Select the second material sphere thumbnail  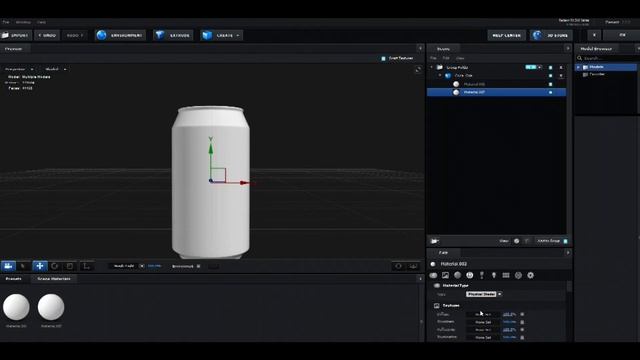click(x=51, y=307)
